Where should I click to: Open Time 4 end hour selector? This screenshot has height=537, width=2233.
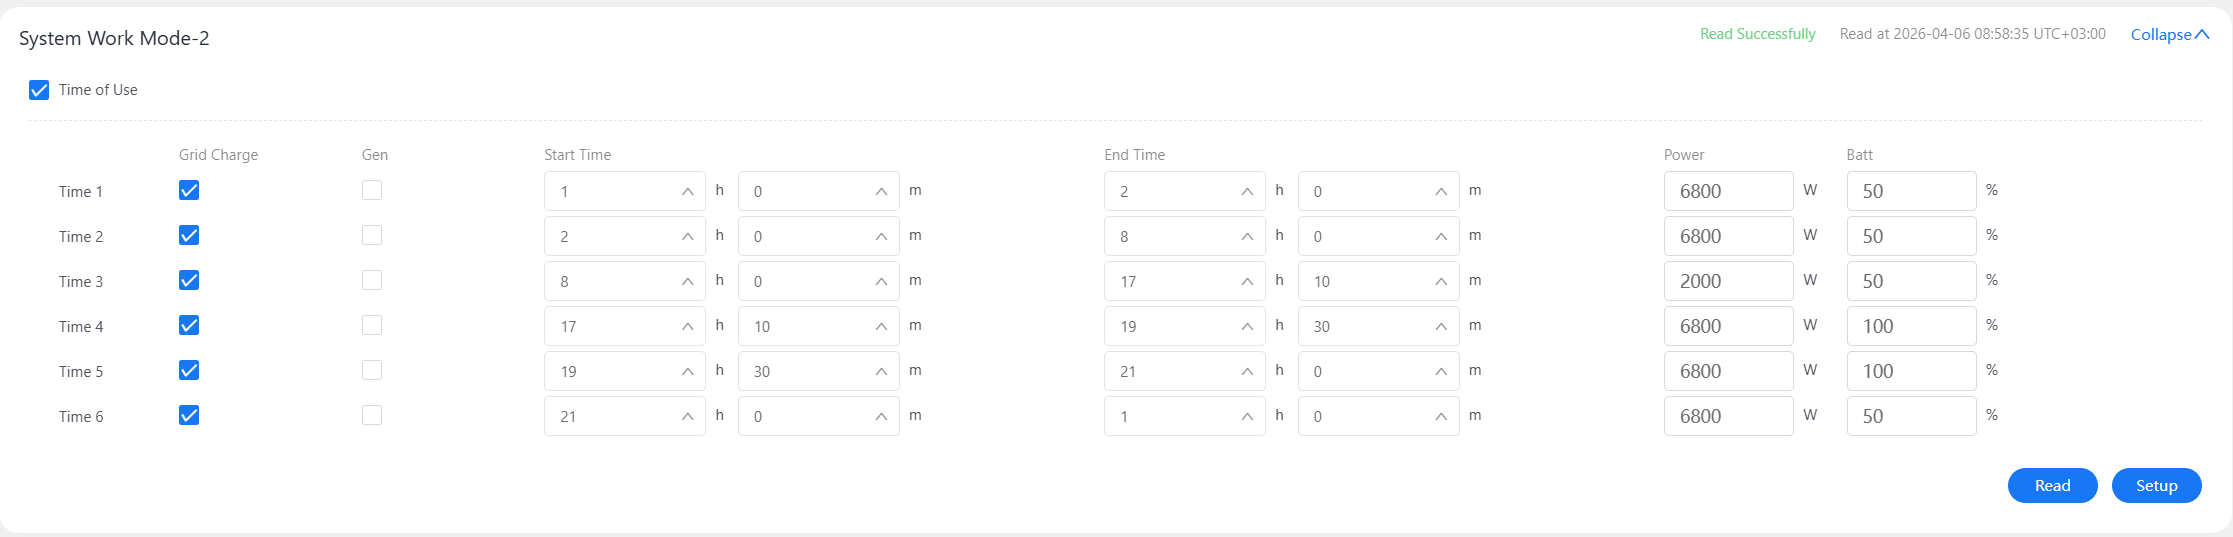click(1170, 326)
